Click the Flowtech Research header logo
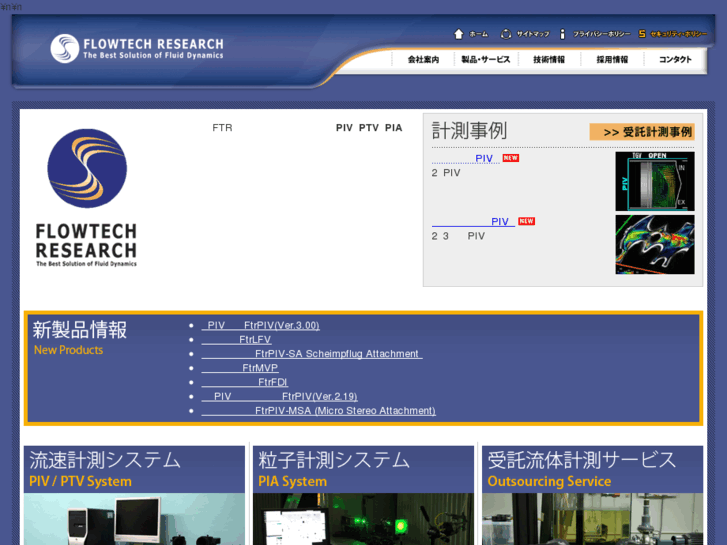727x545 pixels. coord(137,48)
